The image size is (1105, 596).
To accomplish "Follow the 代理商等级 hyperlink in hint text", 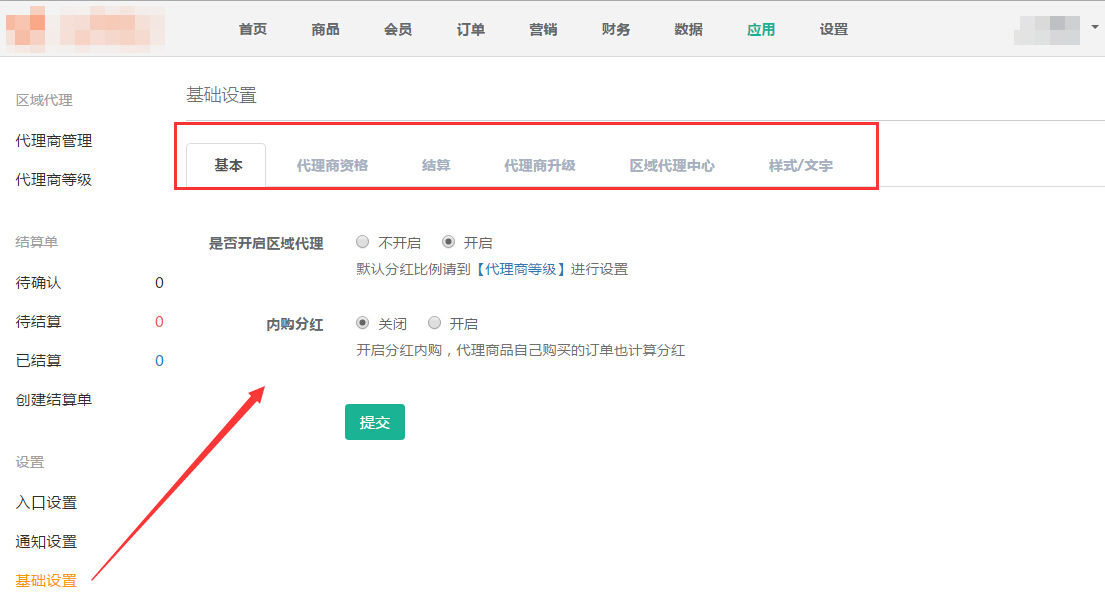I will (520, 270).
